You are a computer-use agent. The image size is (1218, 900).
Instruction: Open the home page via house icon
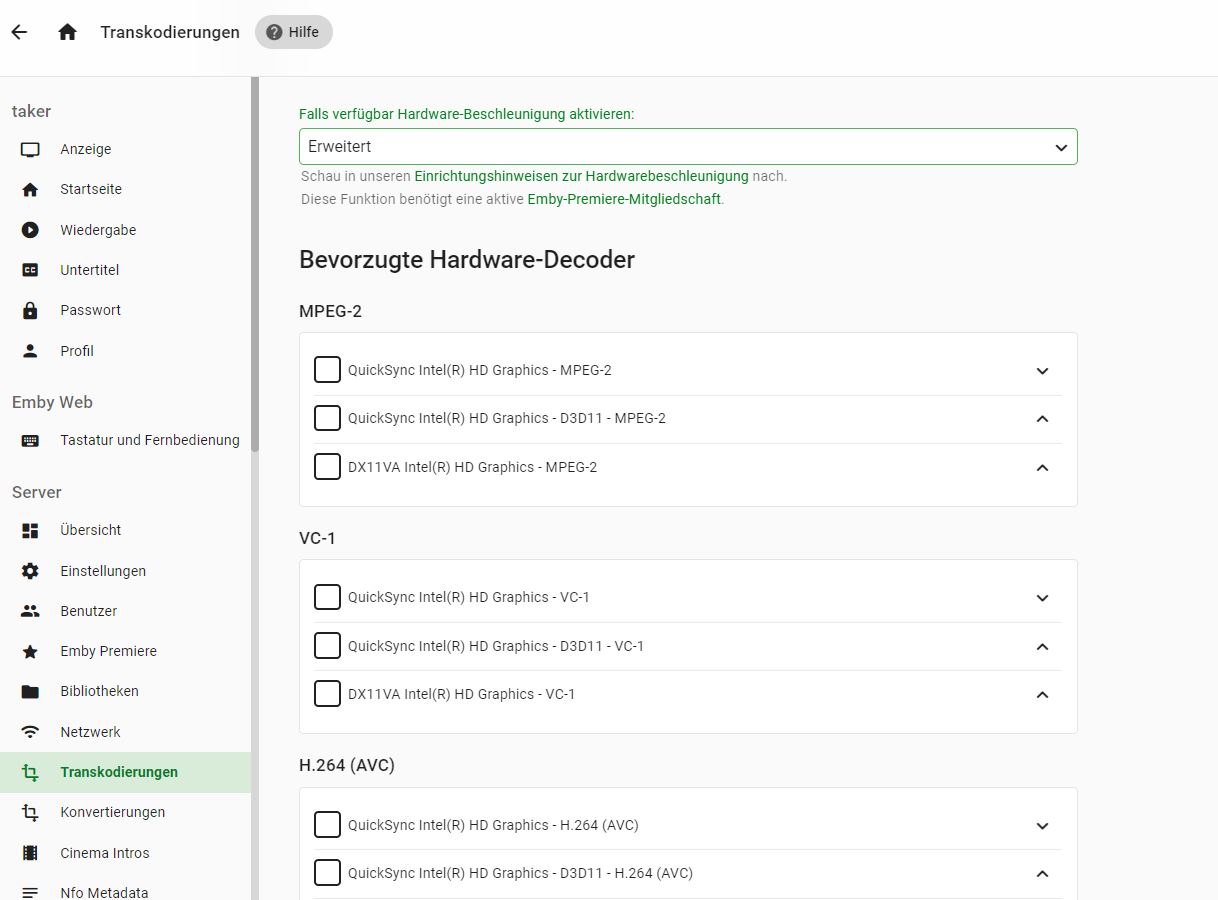(67, 32)
